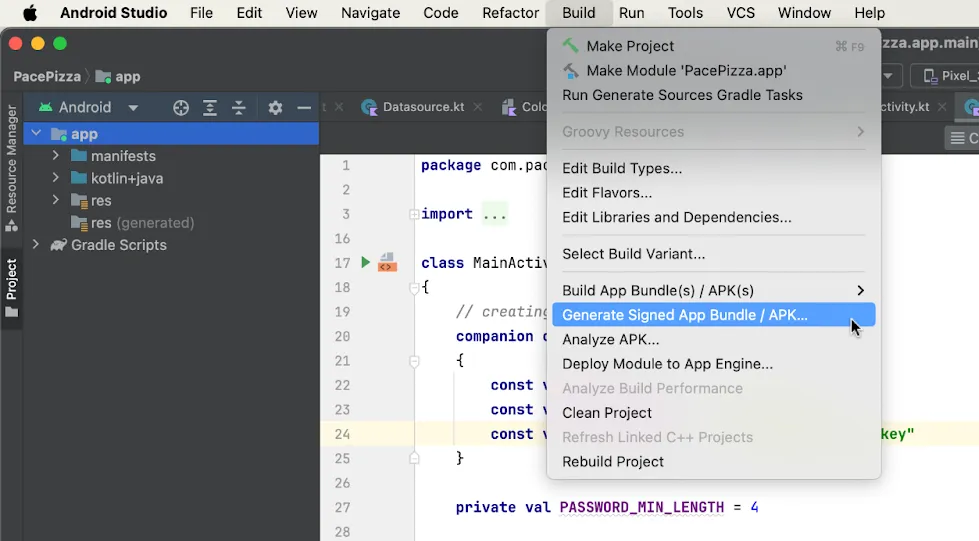
Task: Collapse the class fold marker on line 18
Action: click(x=414, y=288)
